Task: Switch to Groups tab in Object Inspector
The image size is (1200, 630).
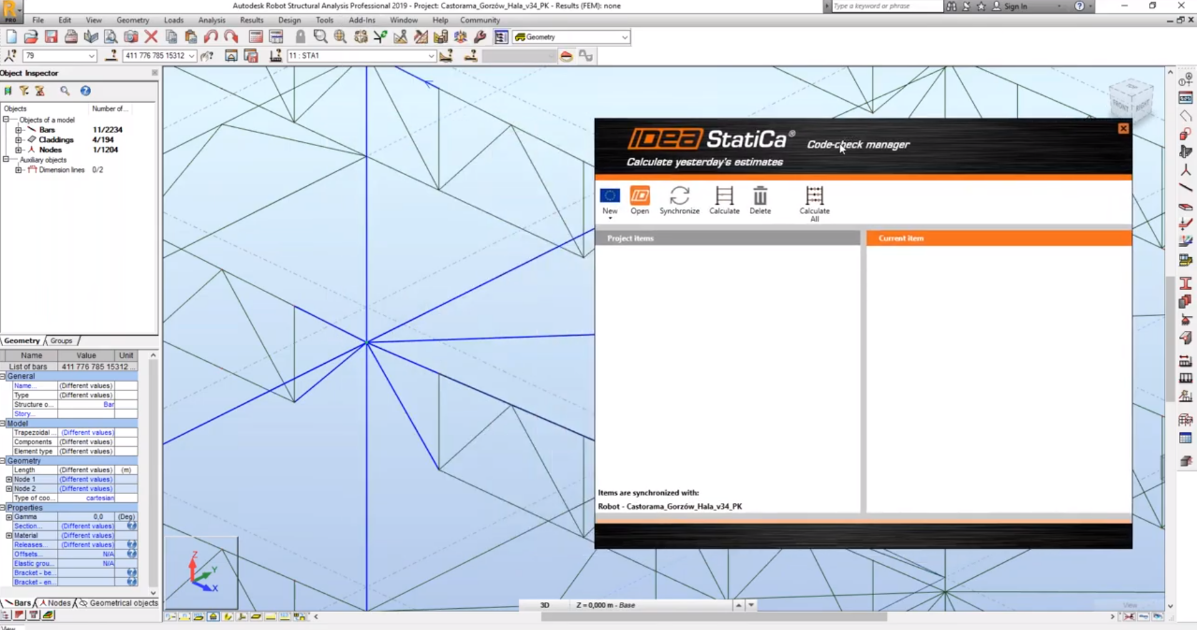Action: click(61, 341)
